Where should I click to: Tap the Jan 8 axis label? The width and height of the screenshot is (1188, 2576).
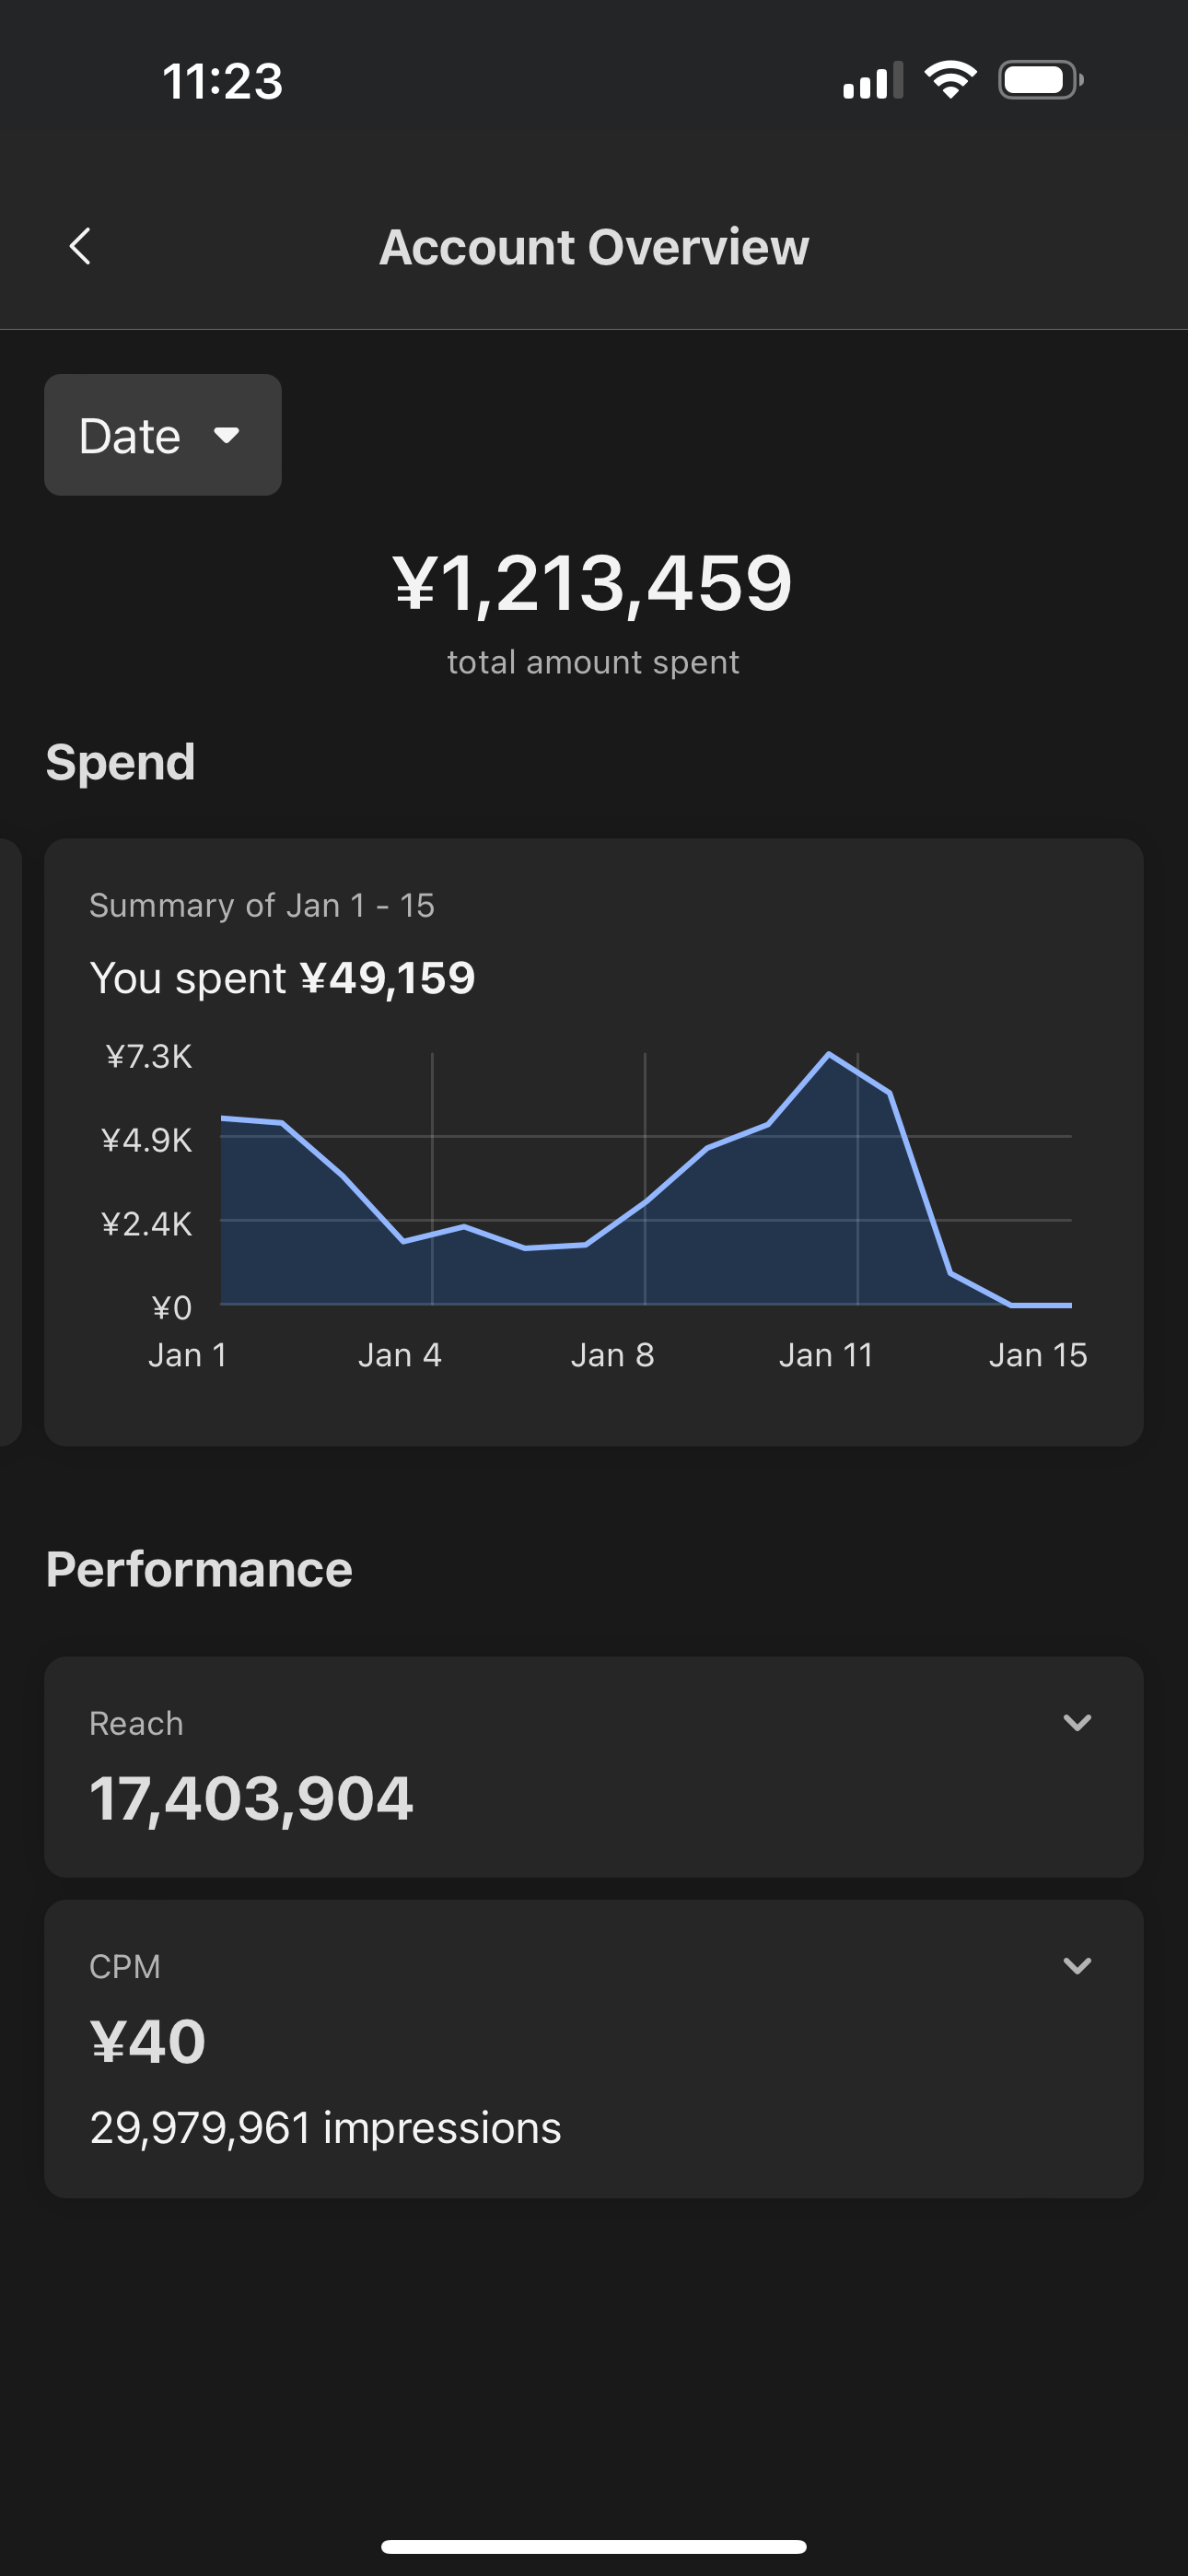[x=612, y=1355]
